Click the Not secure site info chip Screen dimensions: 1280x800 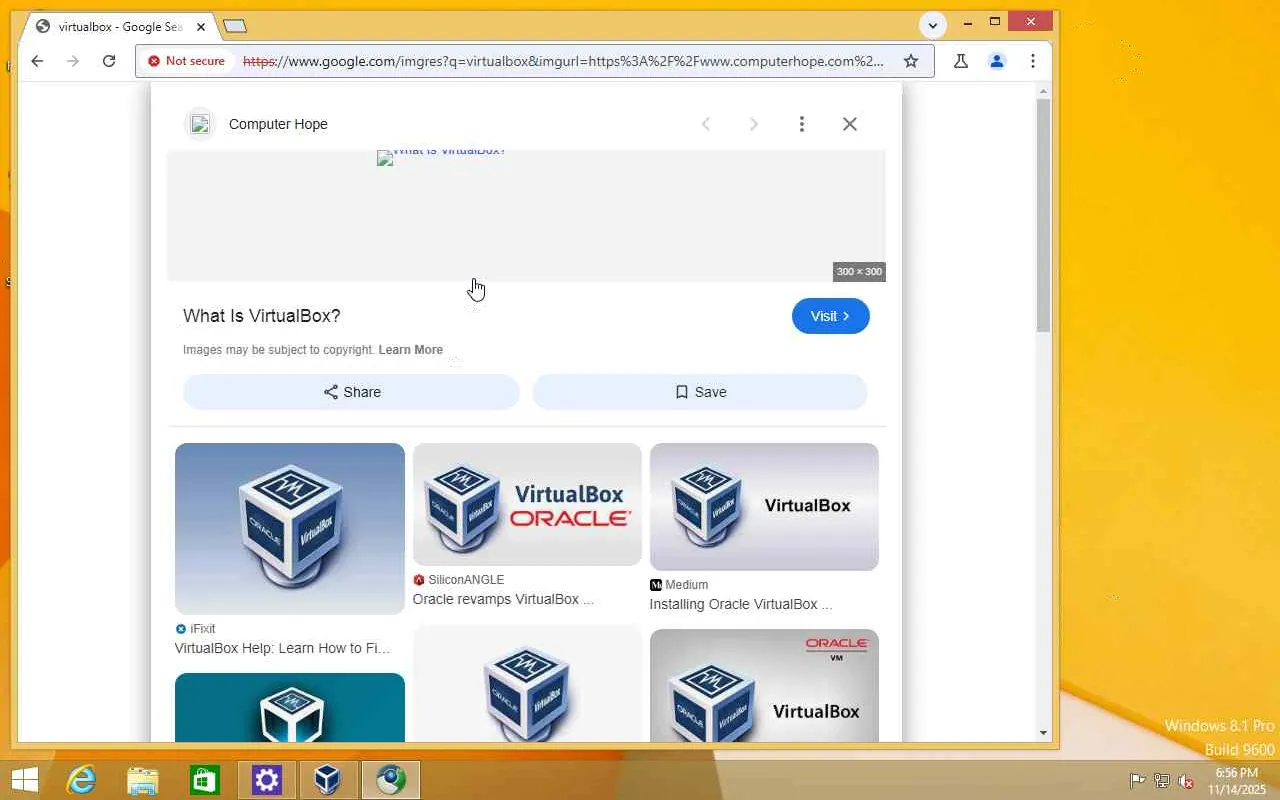(x=187, y=61)
